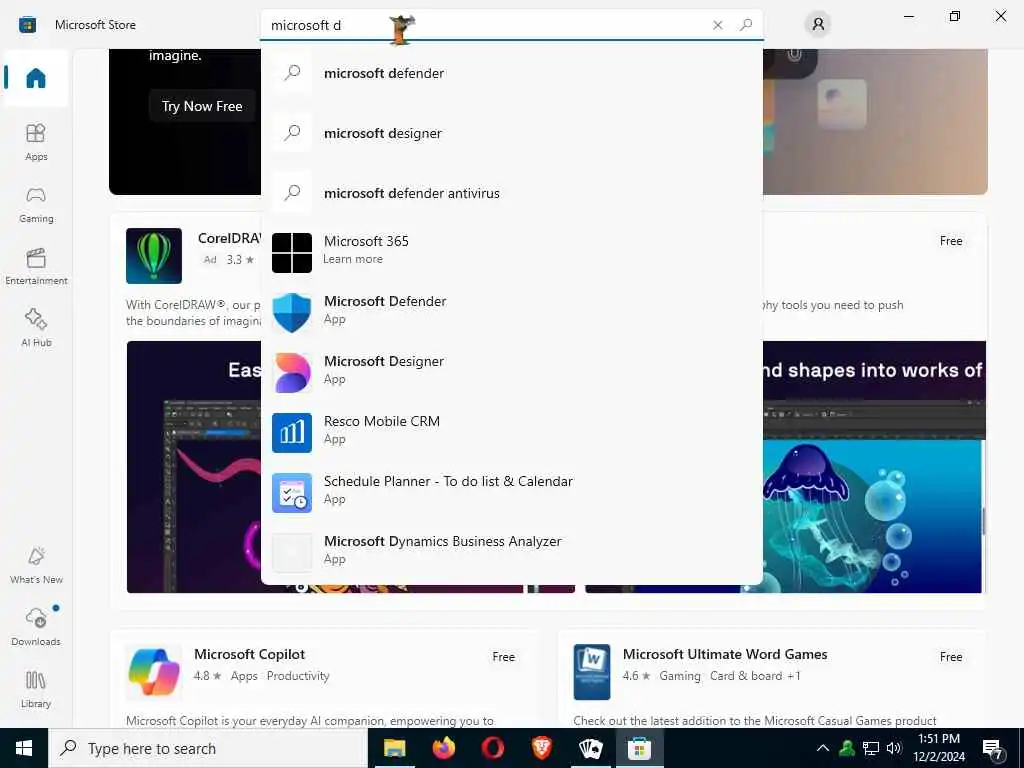Open the volume control in tray
The height and width of the screenshot is (768, 1024).
click(x=894, y=748)
